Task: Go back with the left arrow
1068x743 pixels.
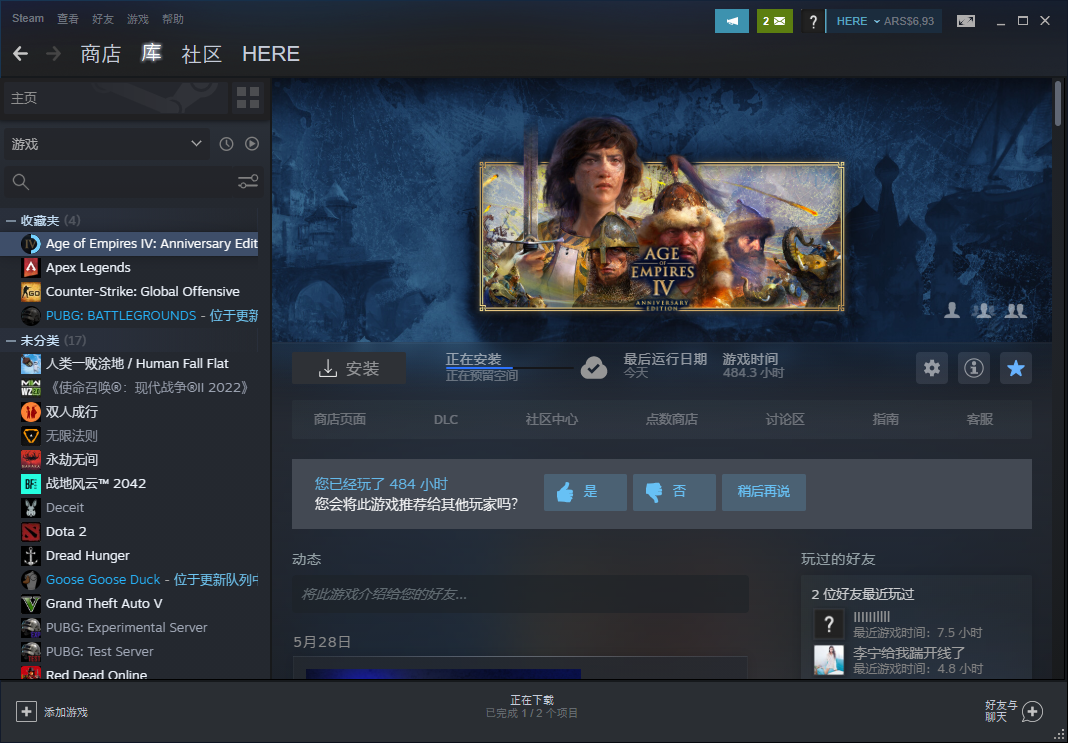Action: tap(20, 54)
